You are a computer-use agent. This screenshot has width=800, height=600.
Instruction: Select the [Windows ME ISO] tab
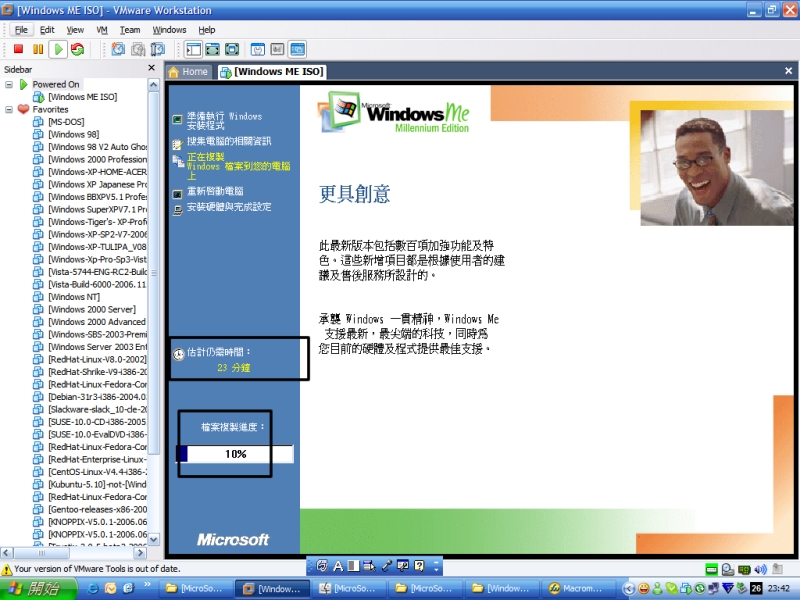[x=272, y=72]
